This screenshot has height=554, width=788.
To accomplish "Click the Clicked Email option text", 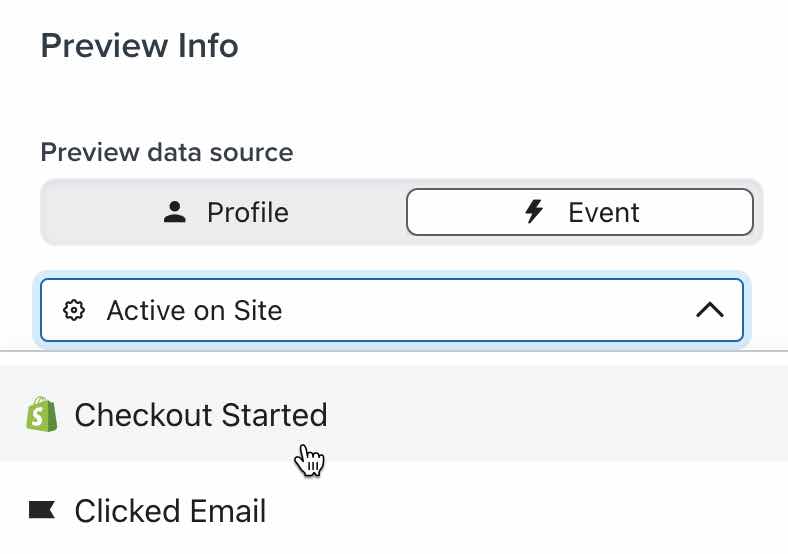I will pos(170,511).
